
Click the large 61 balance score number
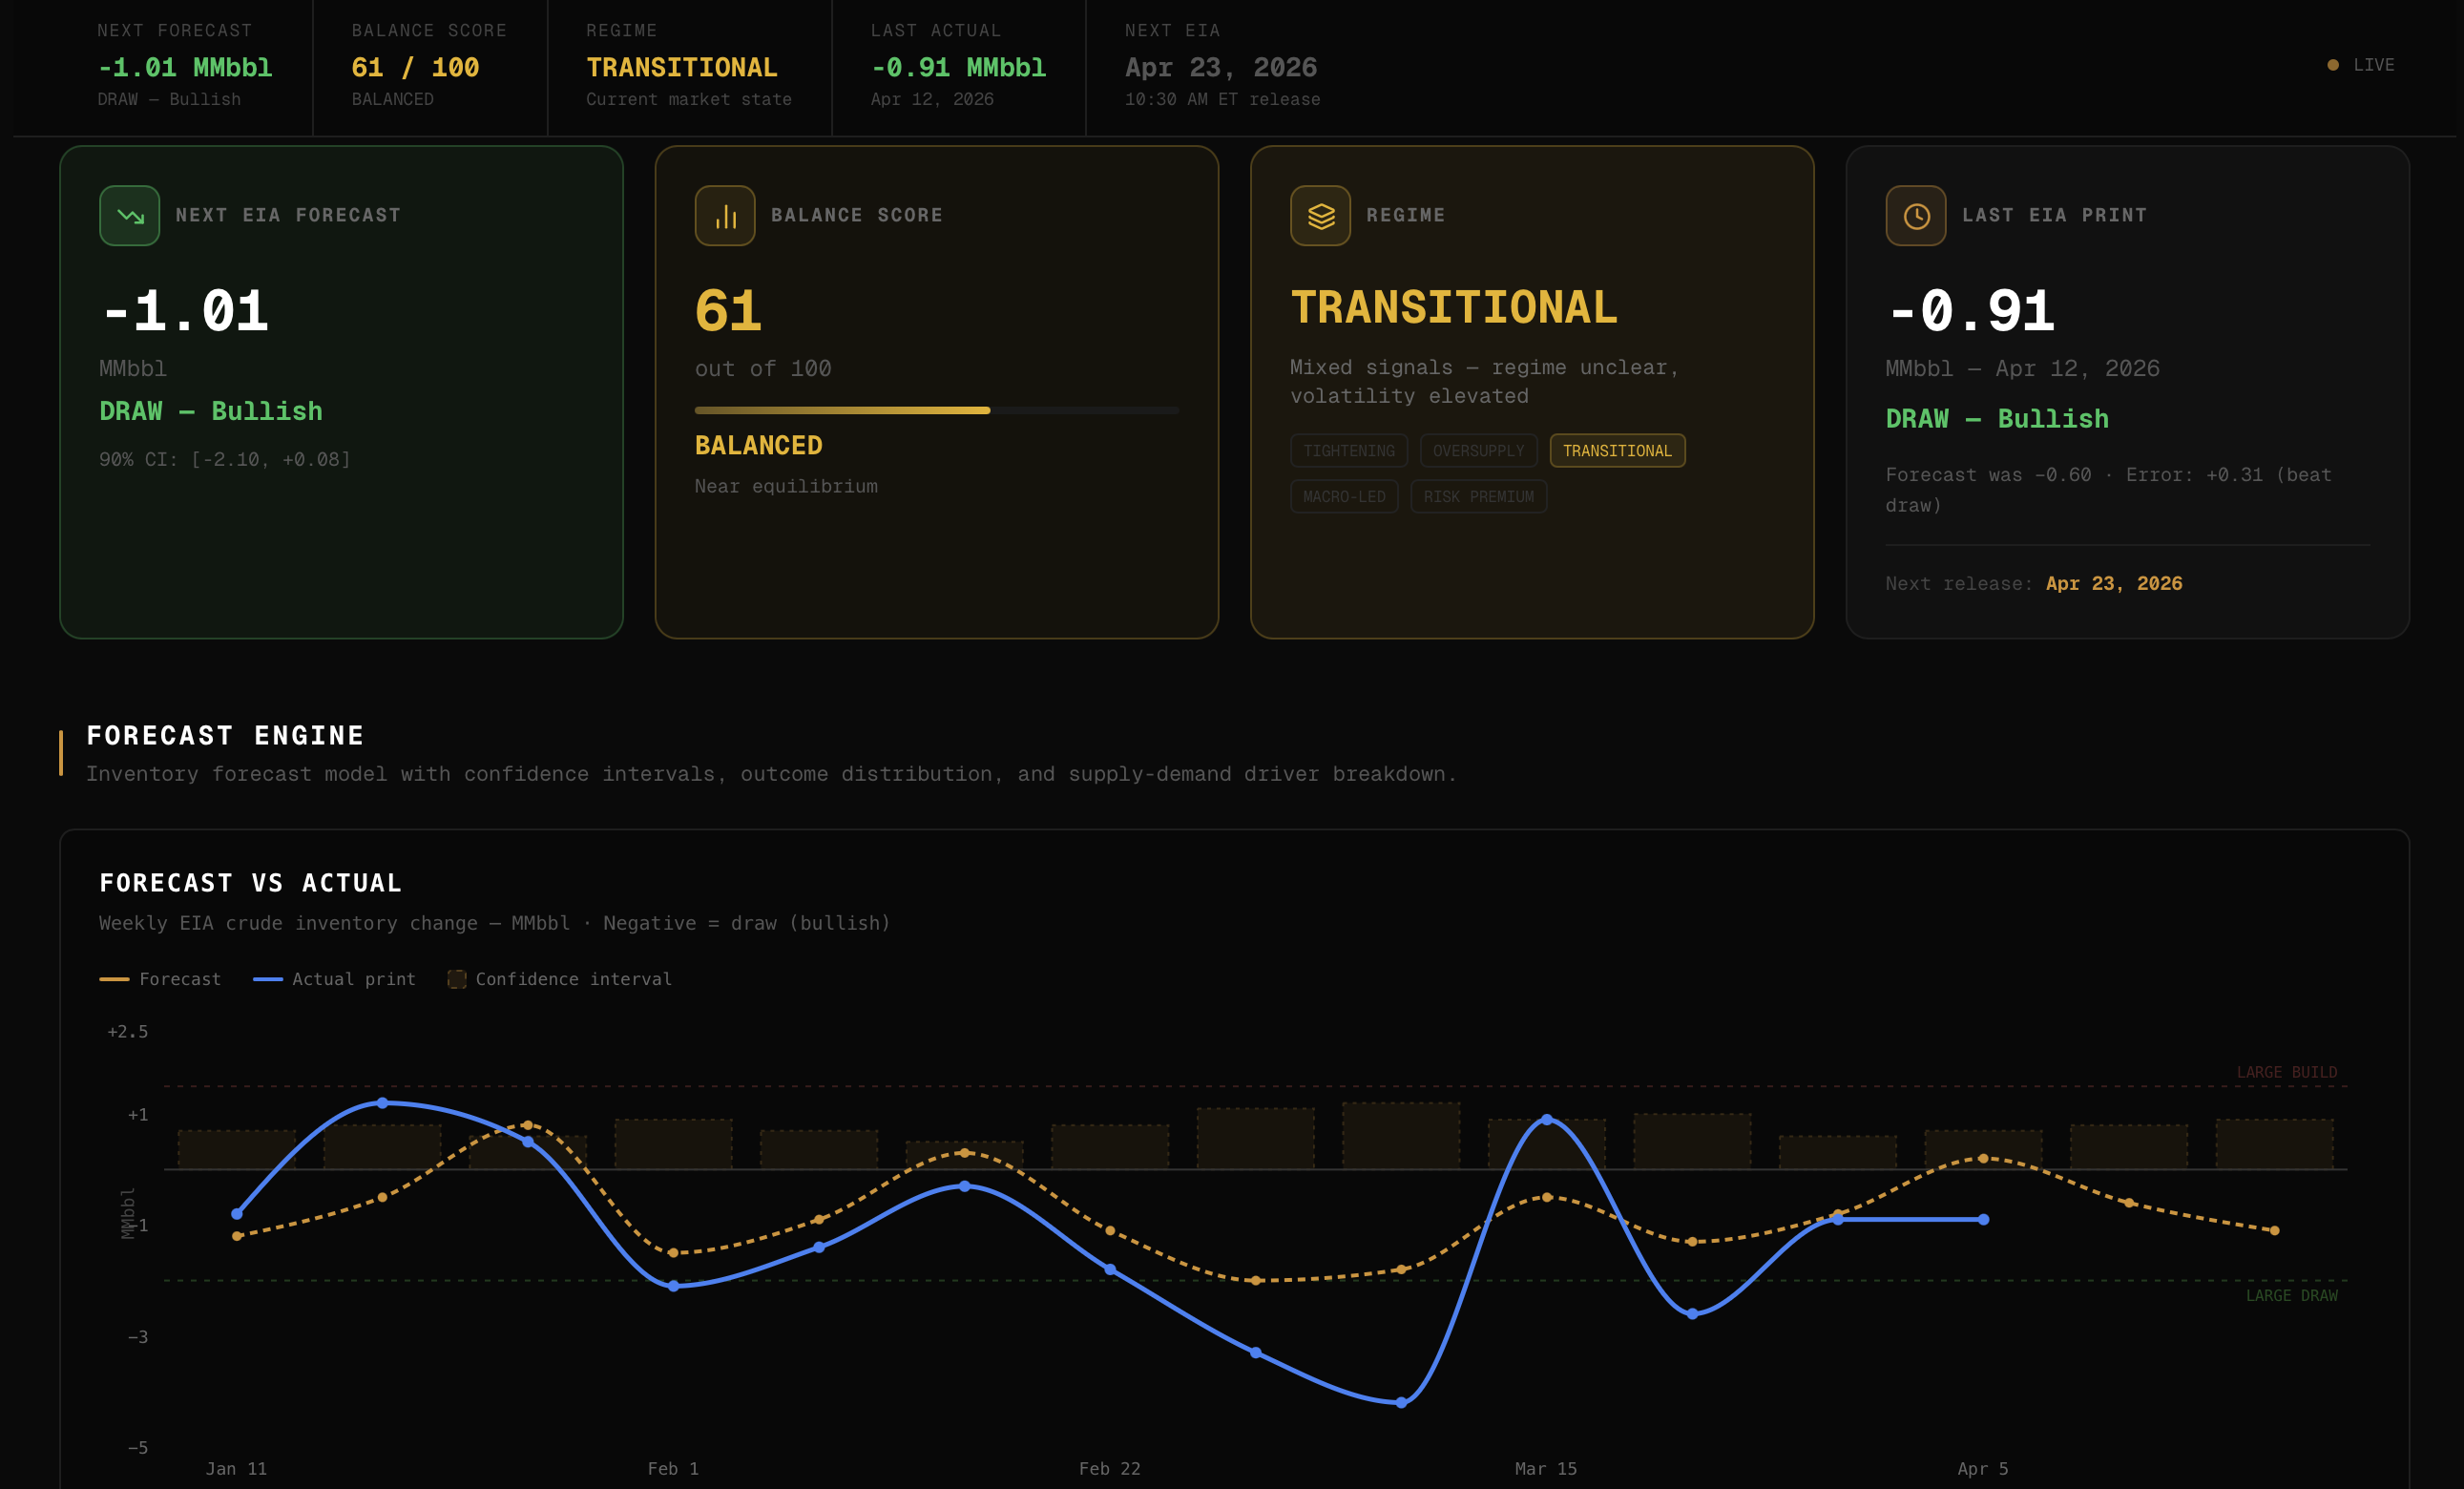[x=728, y=311]
